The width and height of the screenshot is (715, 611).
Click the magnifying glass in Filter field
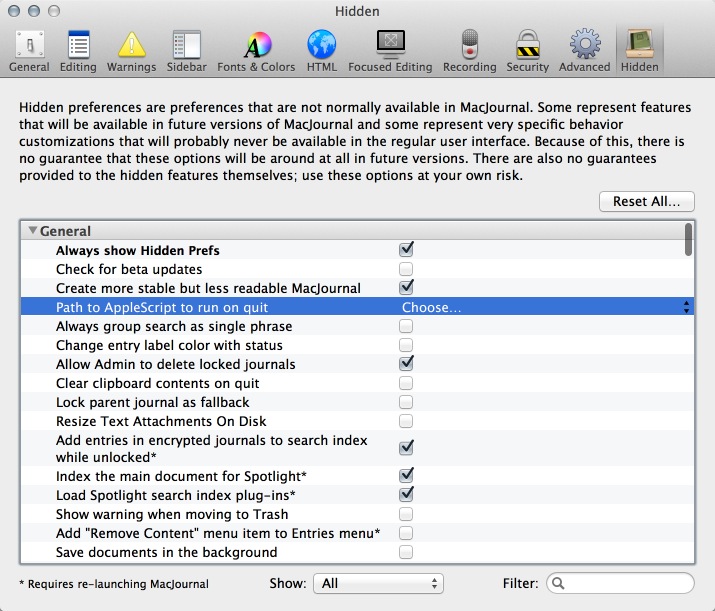[558, 583]
